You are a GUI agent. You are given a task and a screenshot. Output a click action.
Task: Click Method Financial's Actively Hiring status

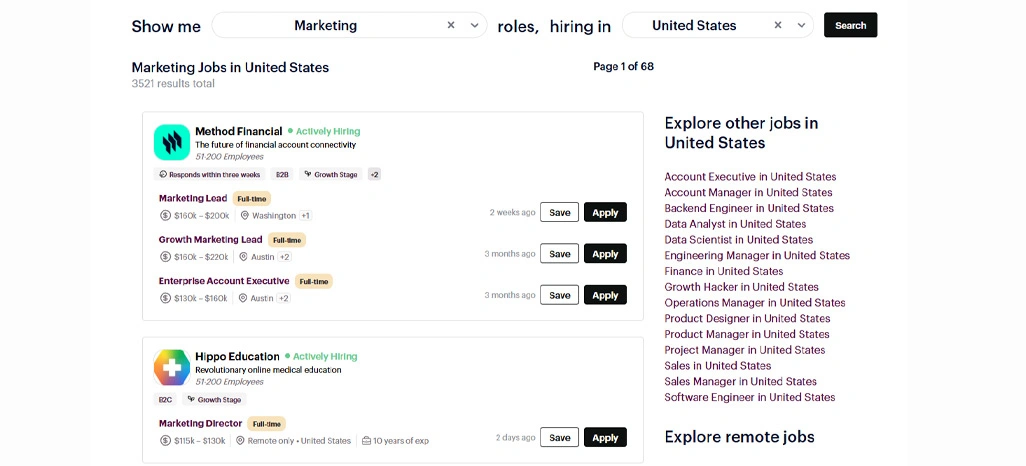324,131
